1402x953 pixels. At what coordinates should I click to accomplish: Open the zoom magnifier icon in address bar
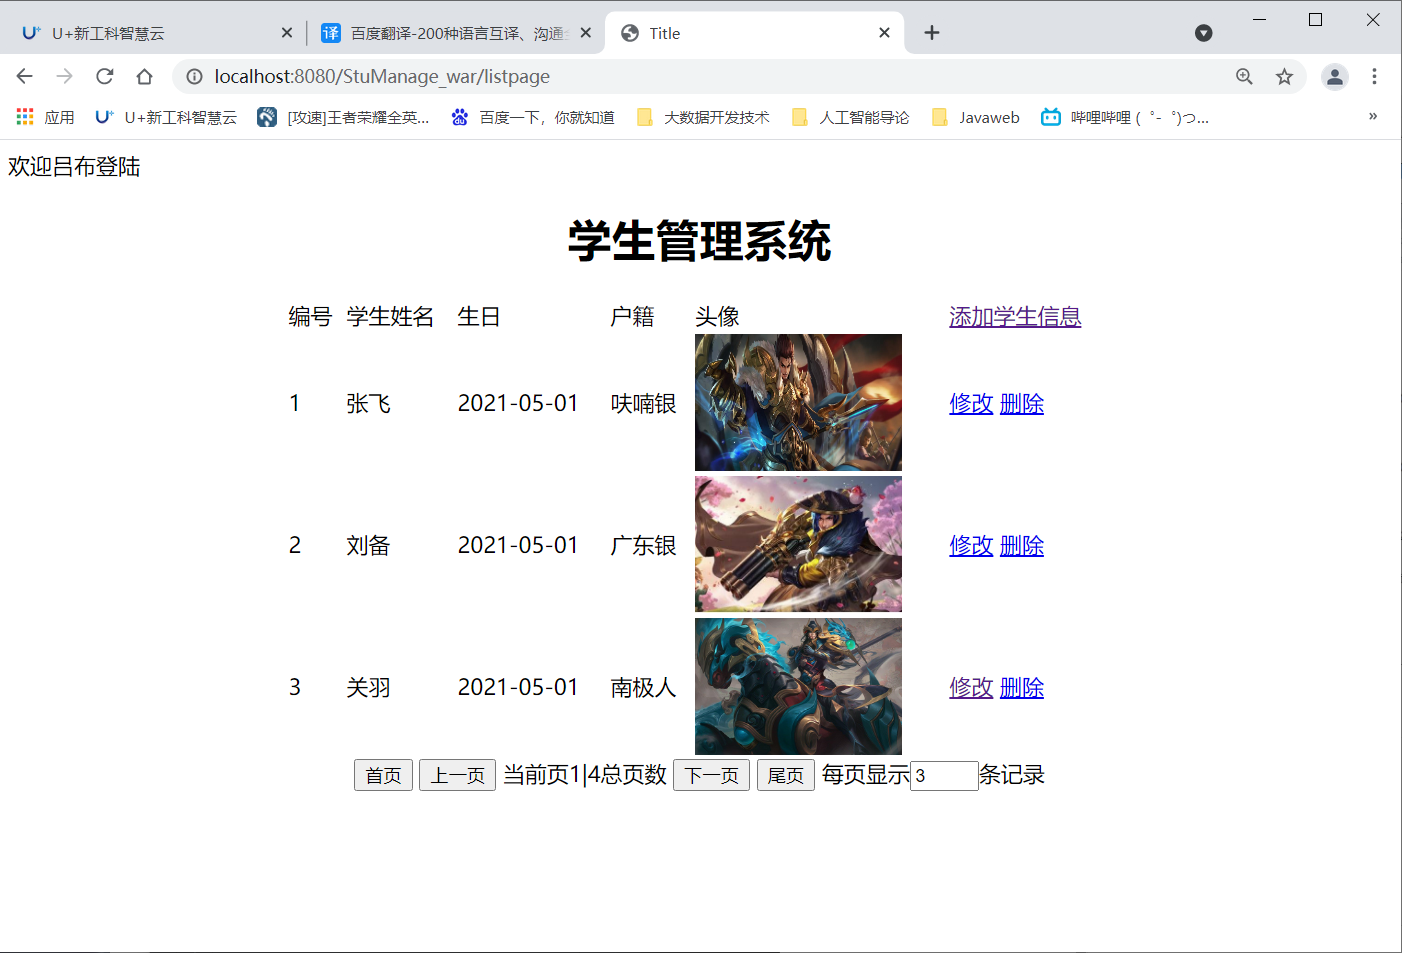1244,76
